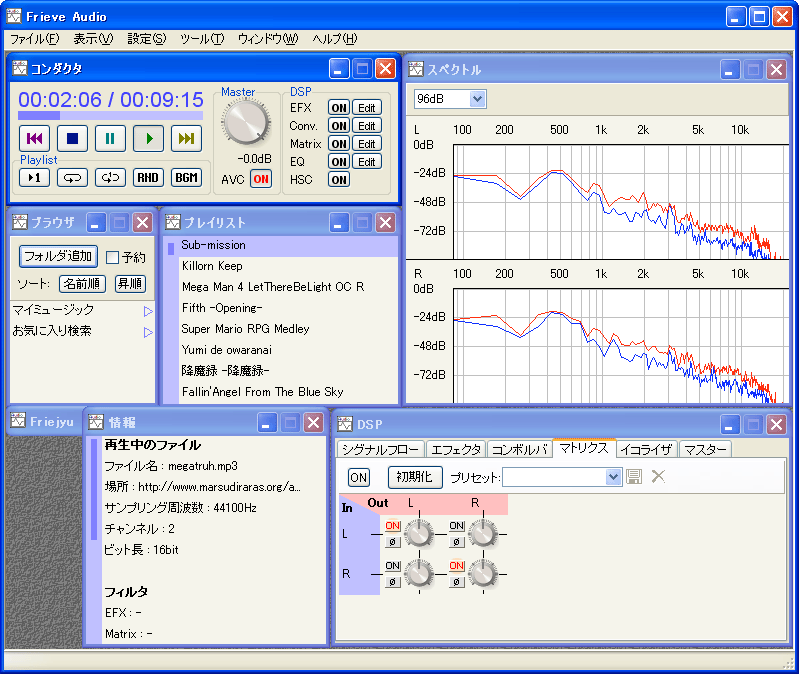This screenshot has height=674, width=799.
Task: Expand the マイミュージック folder arrow
Action: tap(148, 311)
